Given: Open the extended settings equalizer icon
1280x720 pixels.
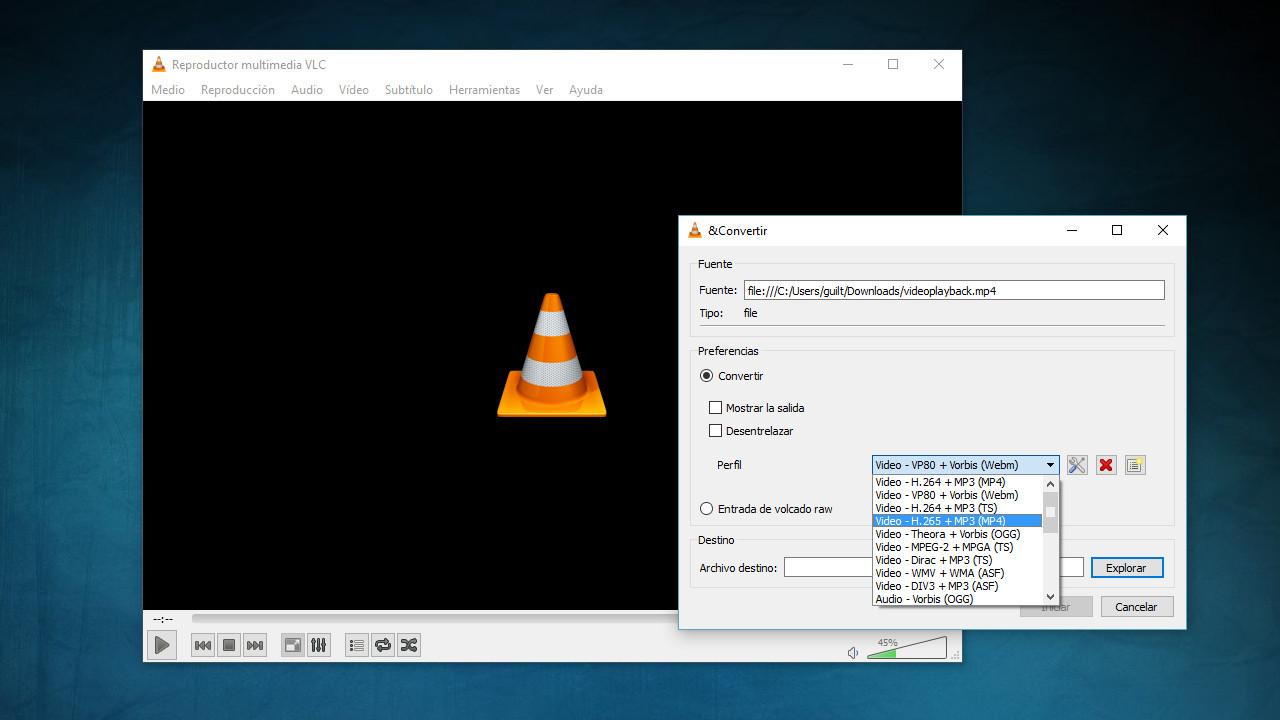Looking at the screenshot, I should point(318,645).
